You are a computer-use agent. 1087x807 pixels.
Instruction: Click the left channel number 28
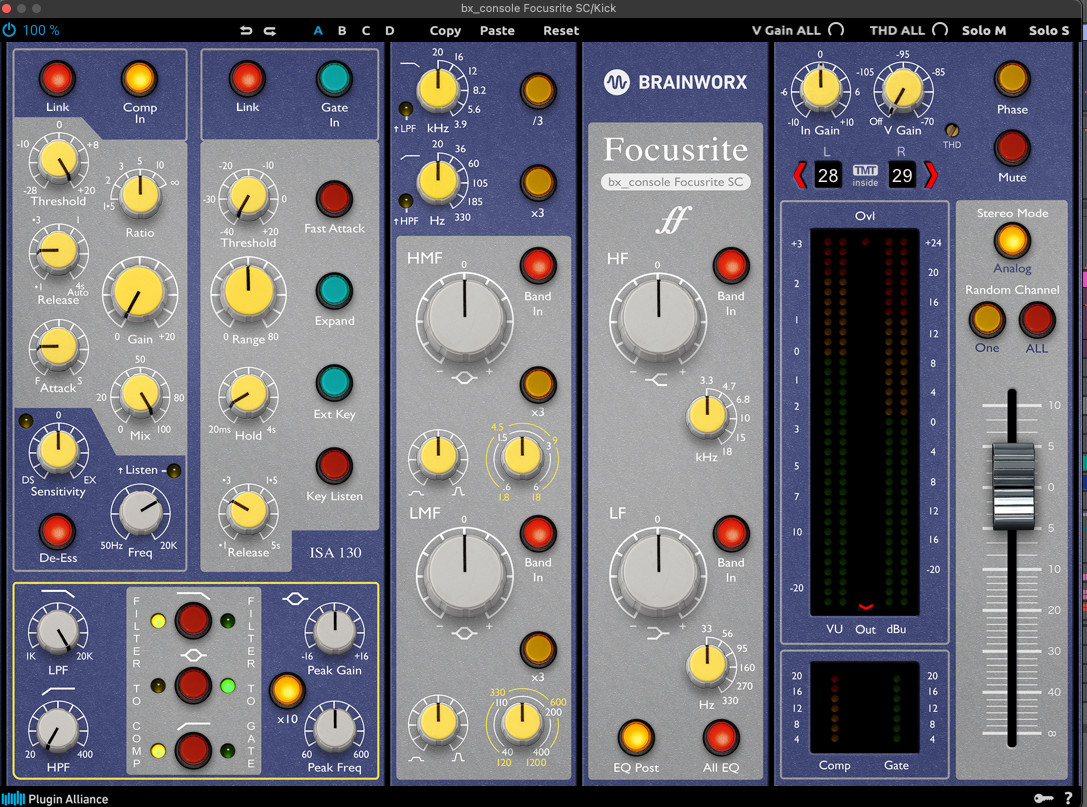click(x=828, y=175)
